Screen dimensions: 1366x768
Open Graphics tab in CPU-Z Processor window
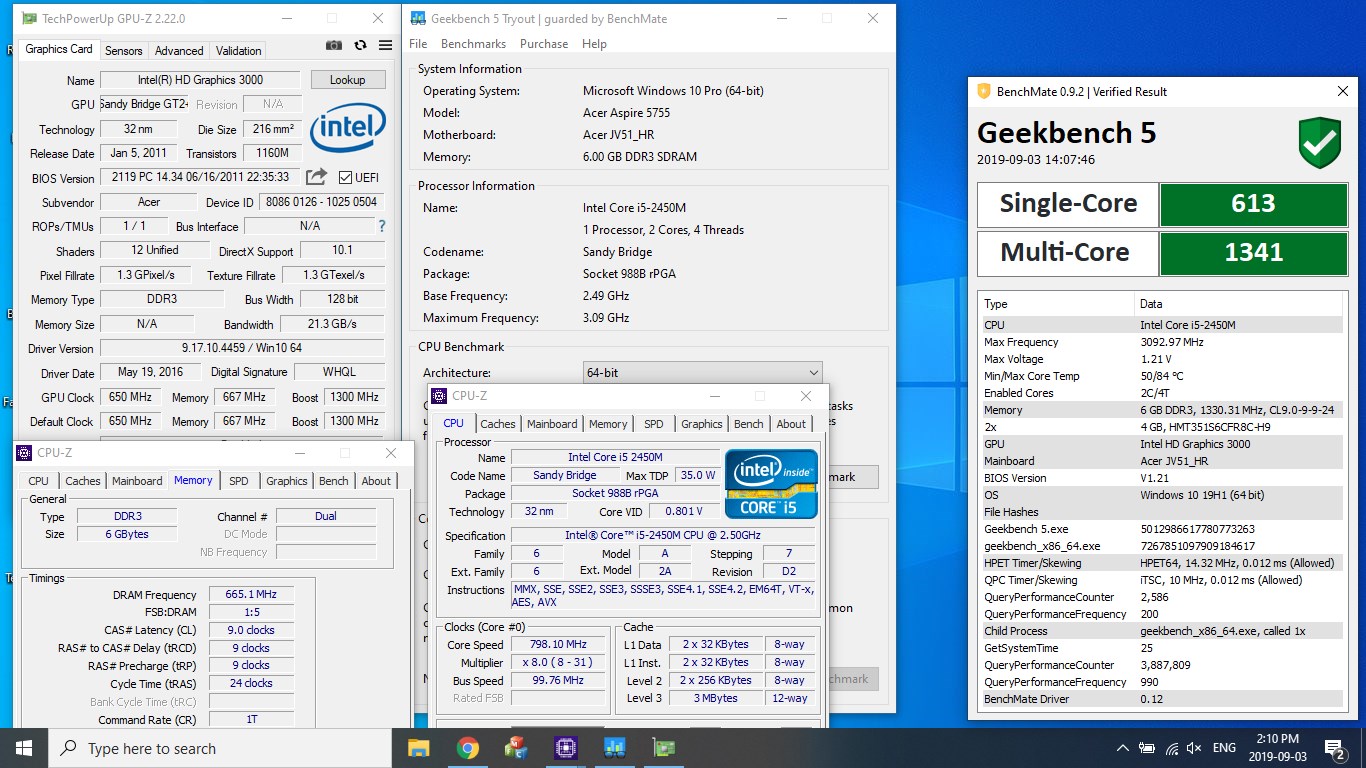(702, 424)
